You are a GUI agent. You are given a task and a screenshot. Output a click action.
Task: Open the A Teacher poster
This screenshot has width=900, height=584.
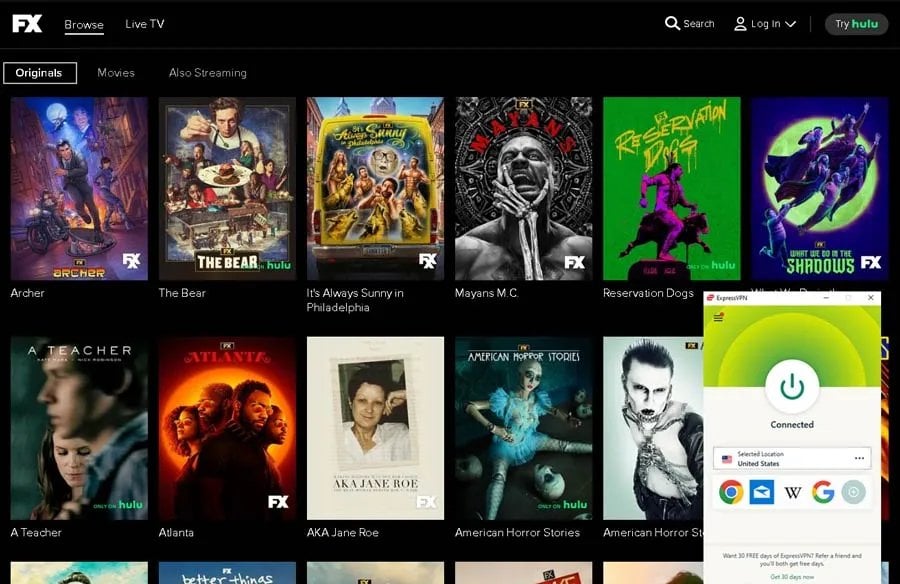coord(79,428)
